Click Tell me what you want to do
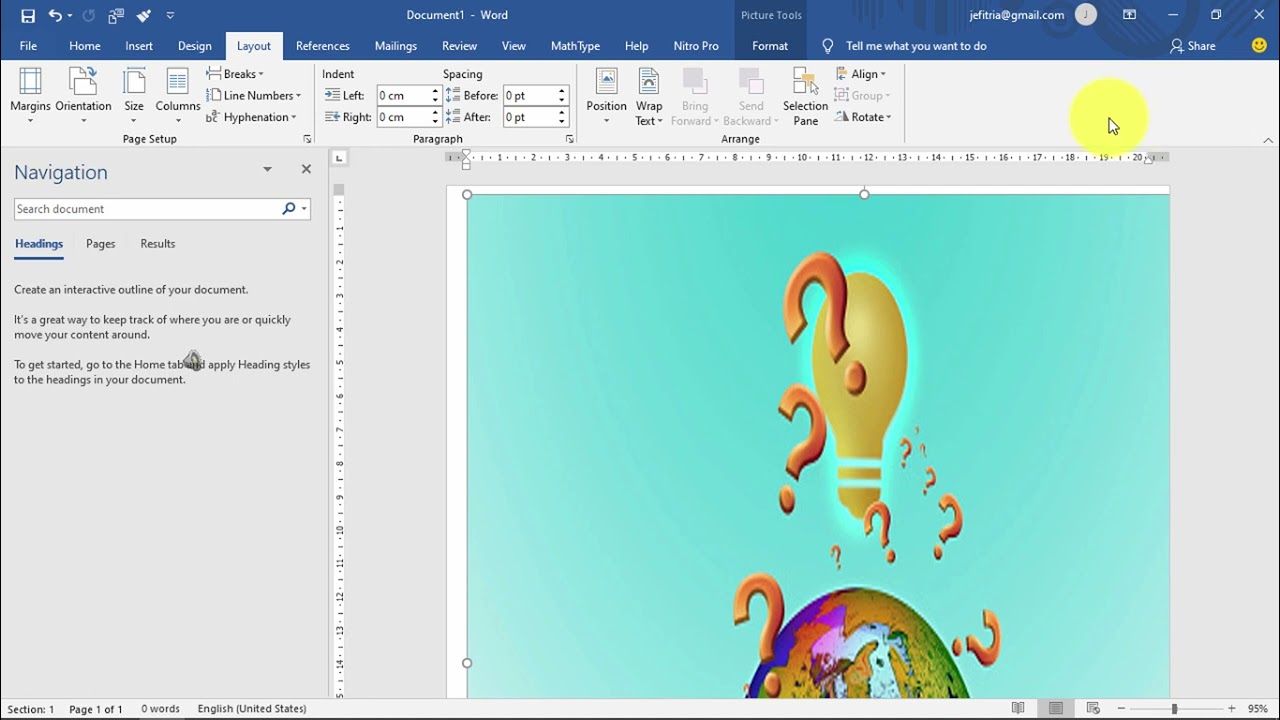The image size is (1280, 720). pos(916,46)
